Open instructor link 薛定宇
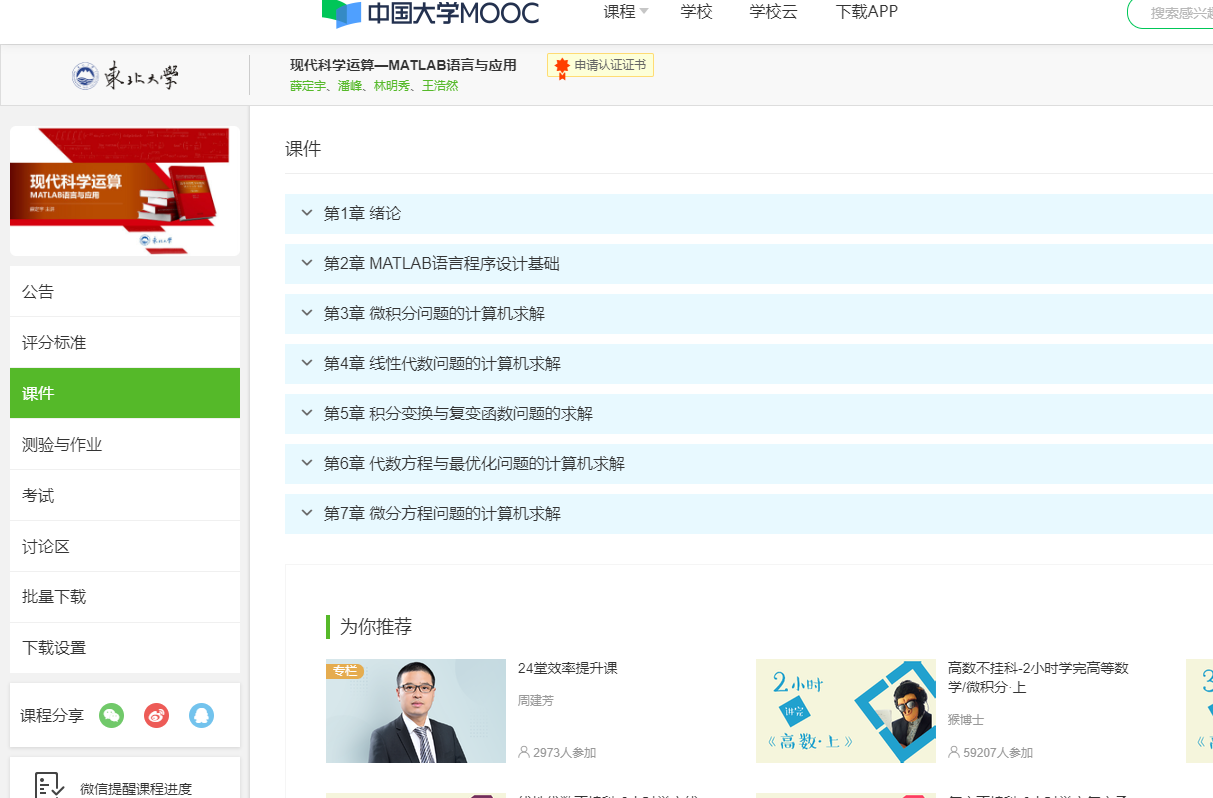The height and width of the screenshot is (798, 1213). [x=308, y=86]
